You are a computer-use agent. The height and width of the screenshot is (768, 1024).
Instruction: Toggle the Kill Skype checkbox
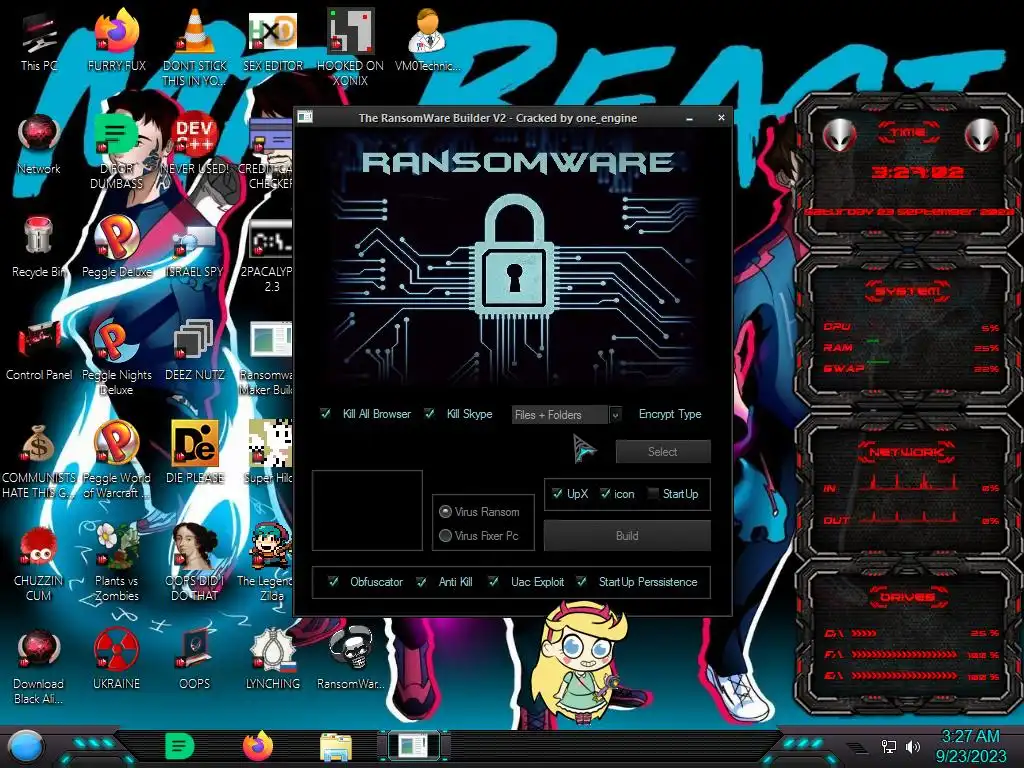(x=429, y=413)
